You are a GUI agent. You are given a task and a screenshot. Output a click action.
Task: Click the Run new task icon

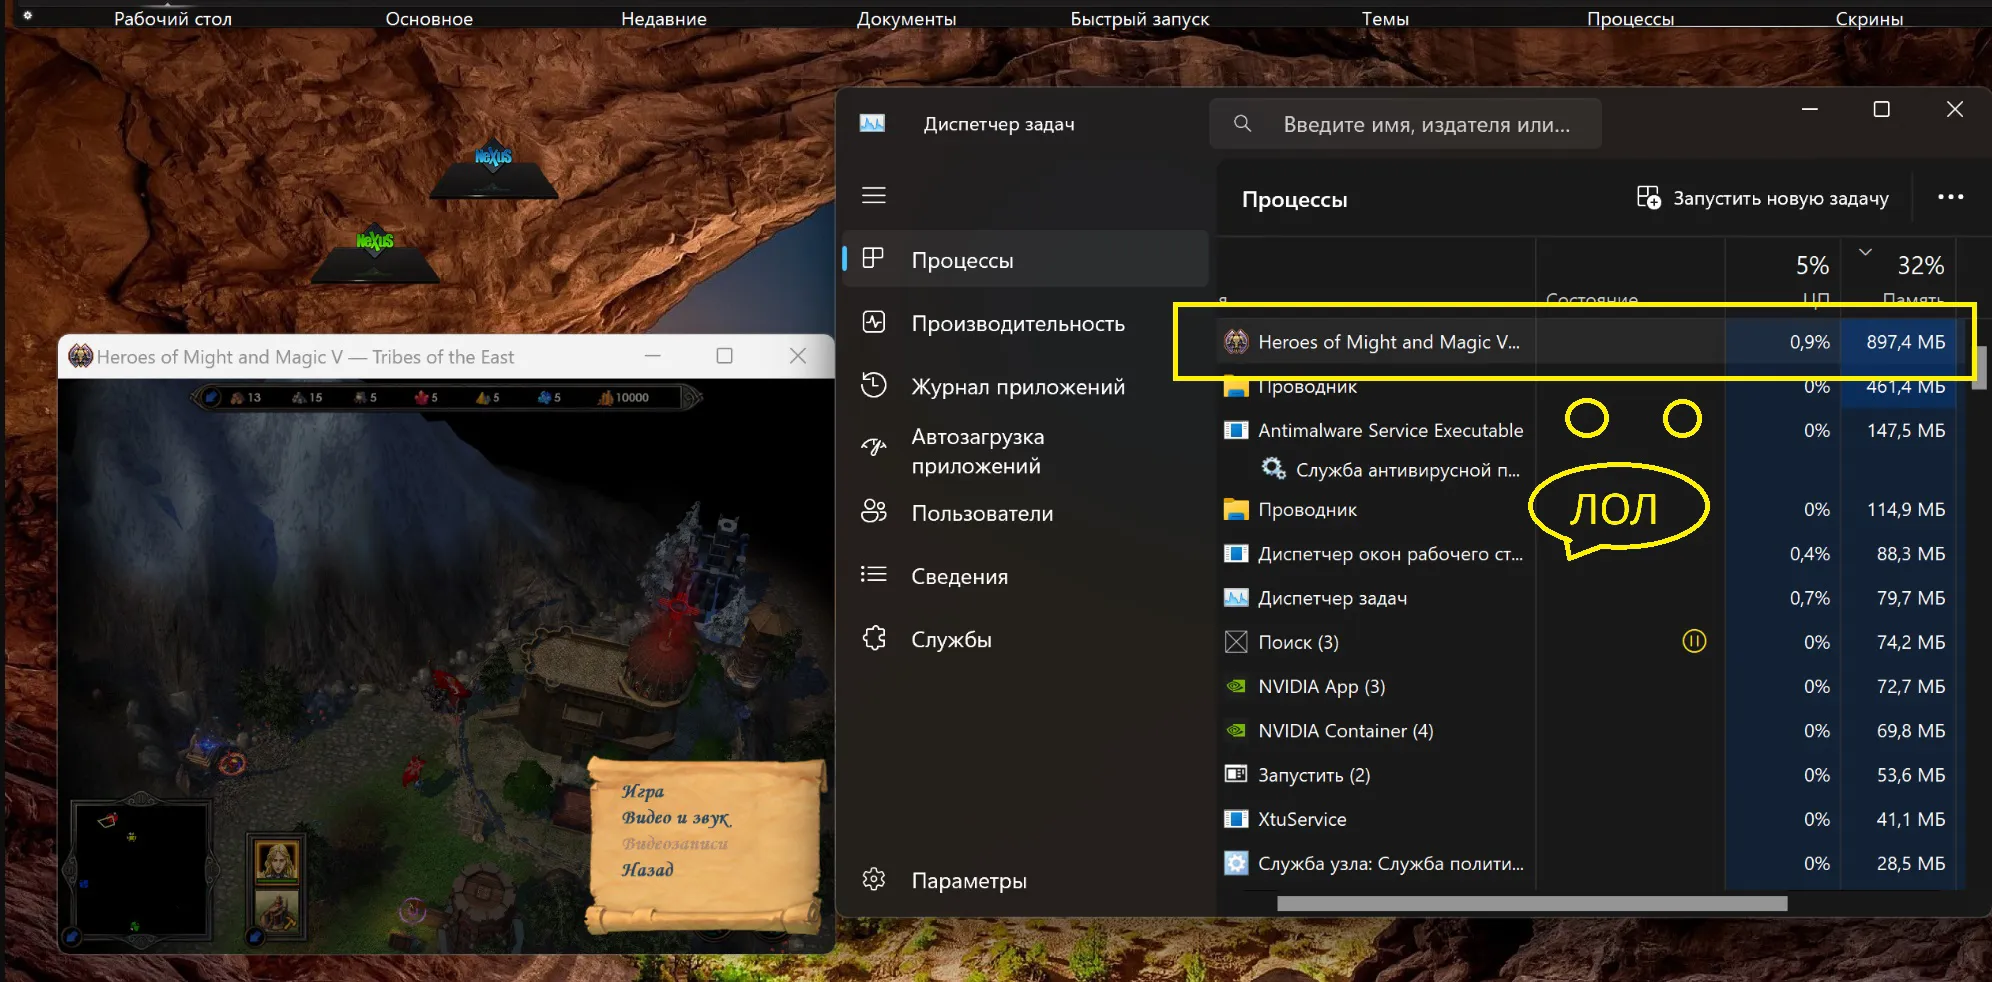[1648, 197]
